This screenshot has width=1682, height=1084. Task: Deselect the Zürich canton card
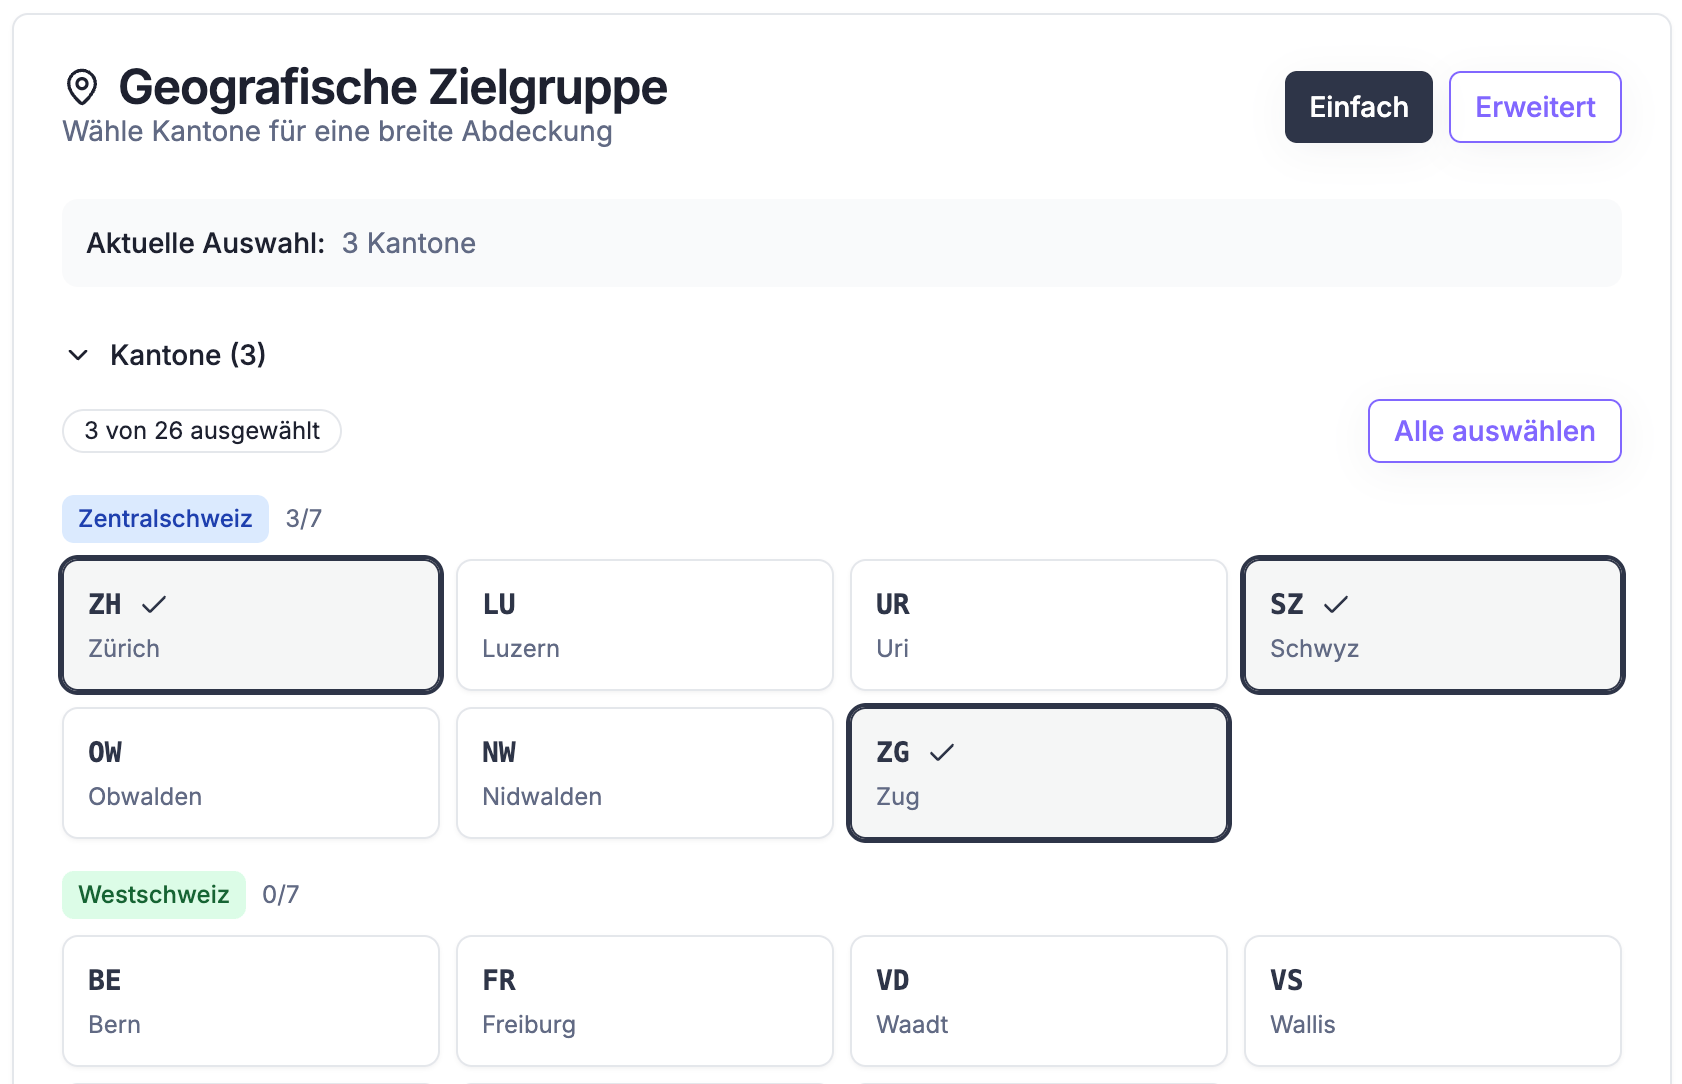point(251,625)
